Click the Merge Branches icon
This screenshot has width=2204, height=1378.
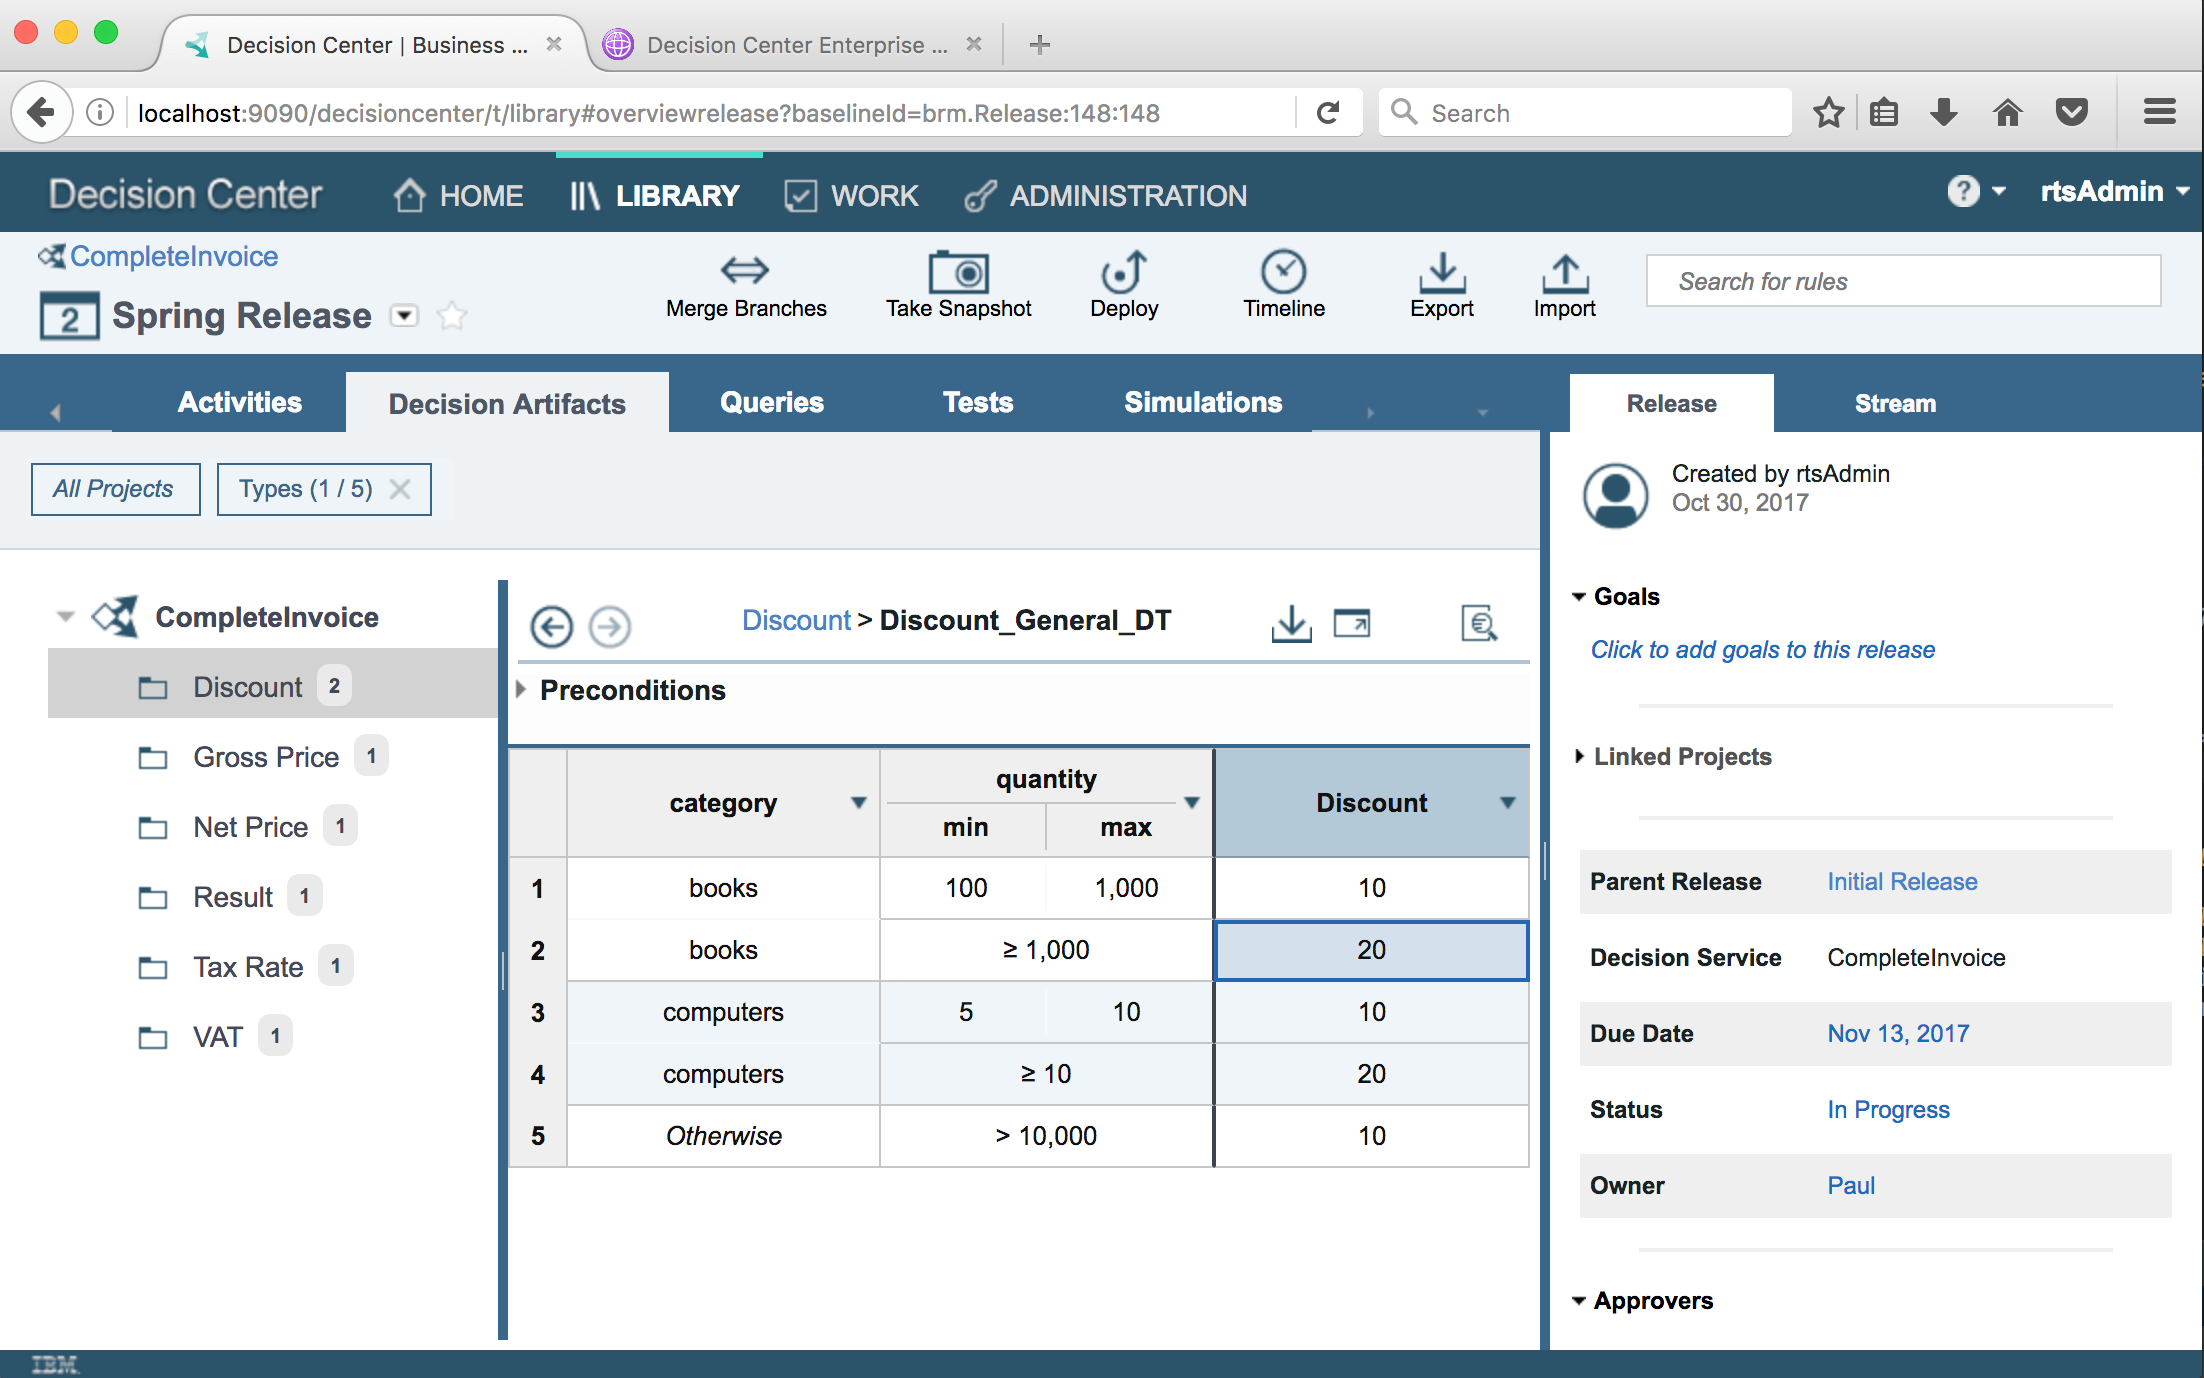point(745,271)
